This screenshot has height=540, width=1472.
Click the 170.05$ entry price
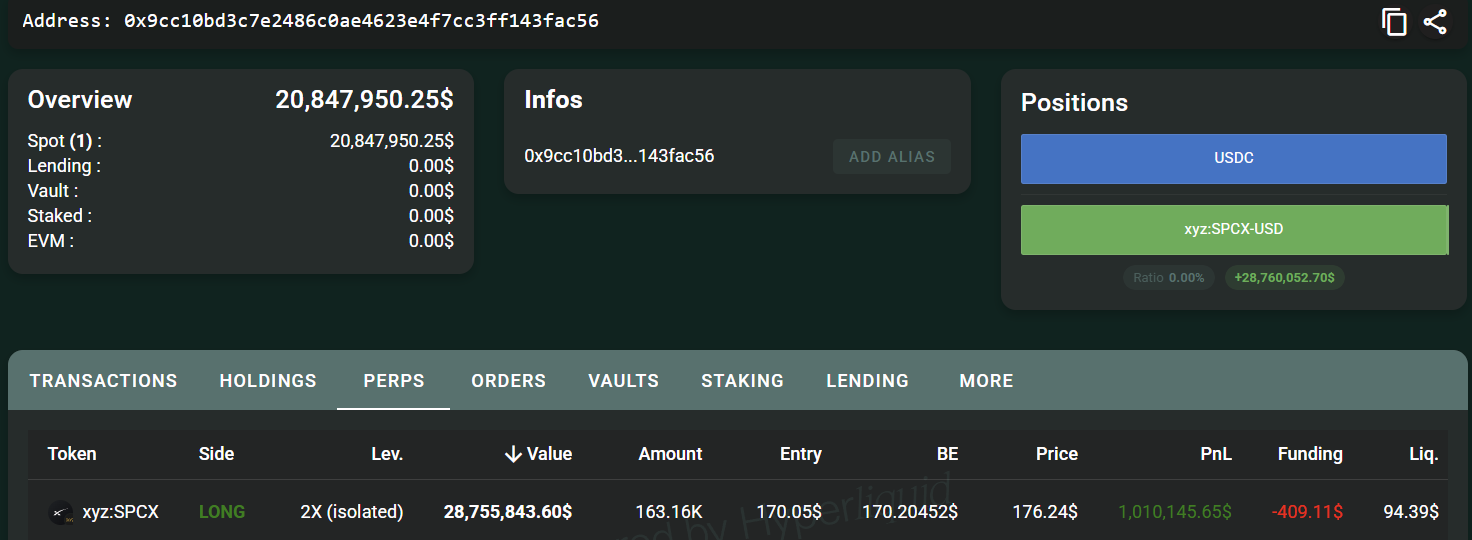coord(789,512)
